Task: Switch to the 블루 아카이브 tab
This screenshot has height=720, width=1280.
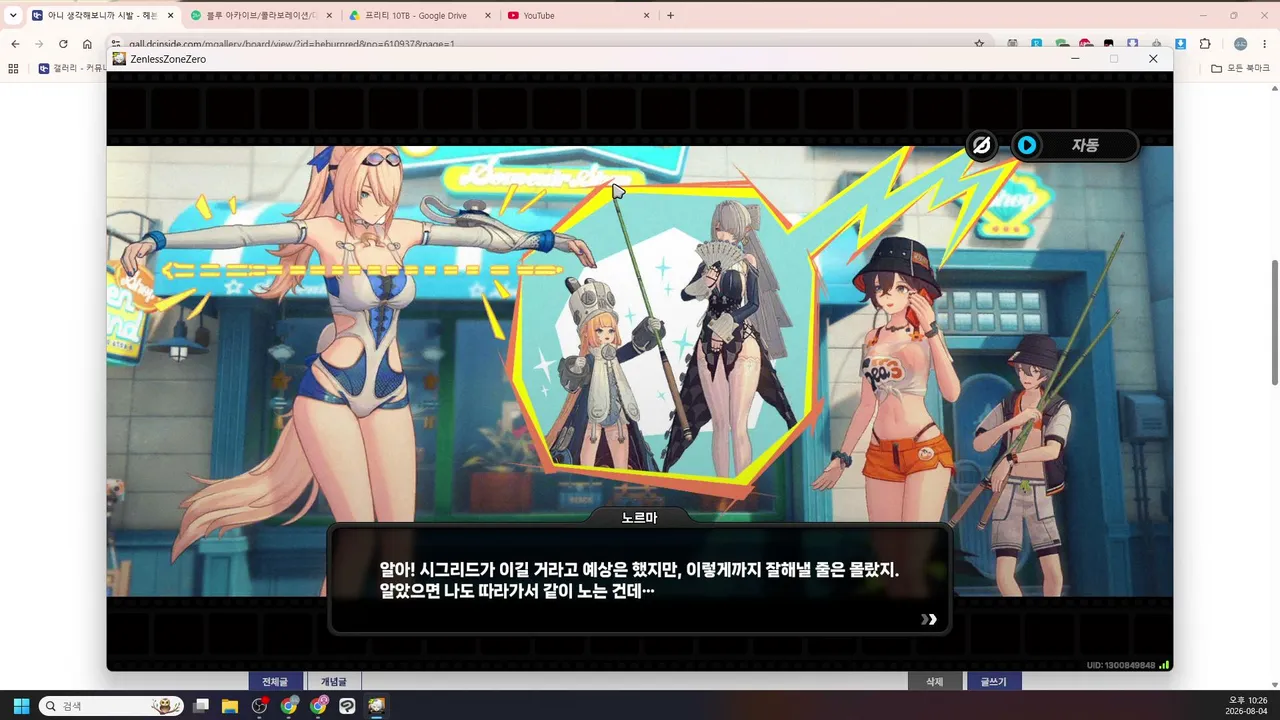Action: tap(262, 15)
